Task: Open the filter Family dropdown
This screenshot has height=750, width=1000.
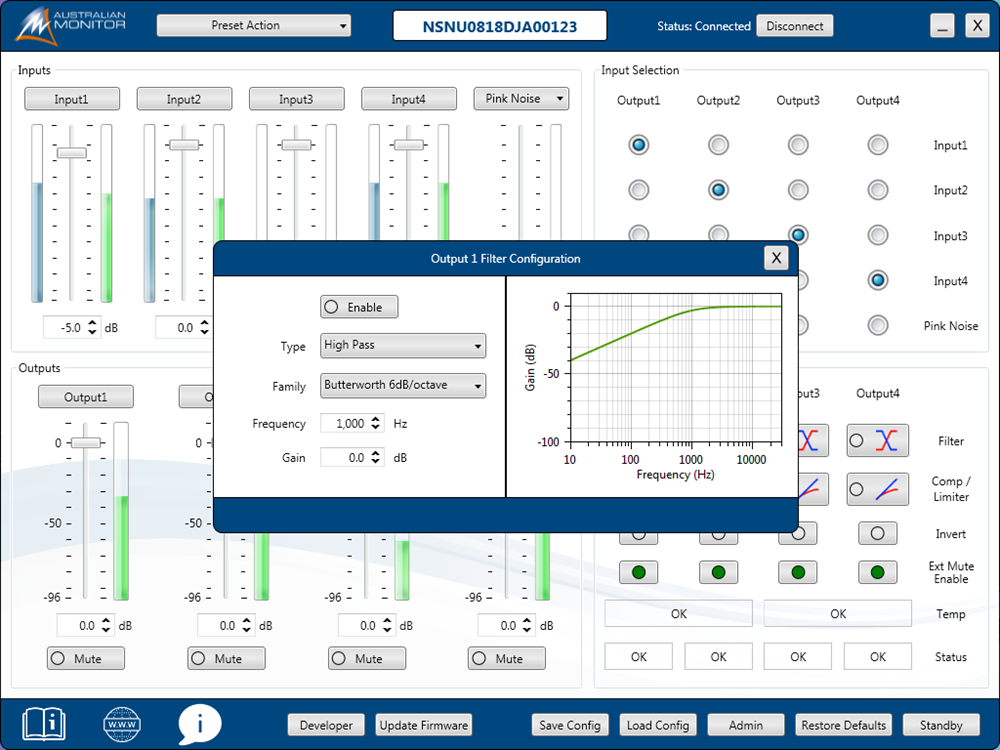Action: click(x=403, y=385)
